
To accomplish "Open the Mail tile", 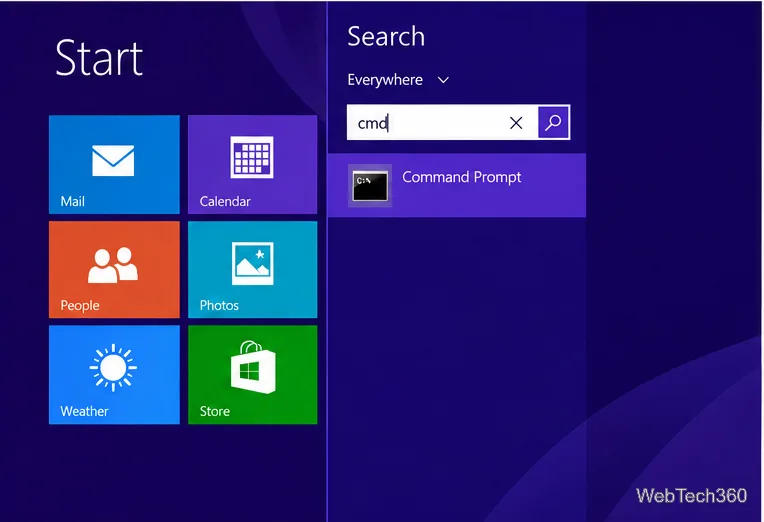I will tap(114, 164).
